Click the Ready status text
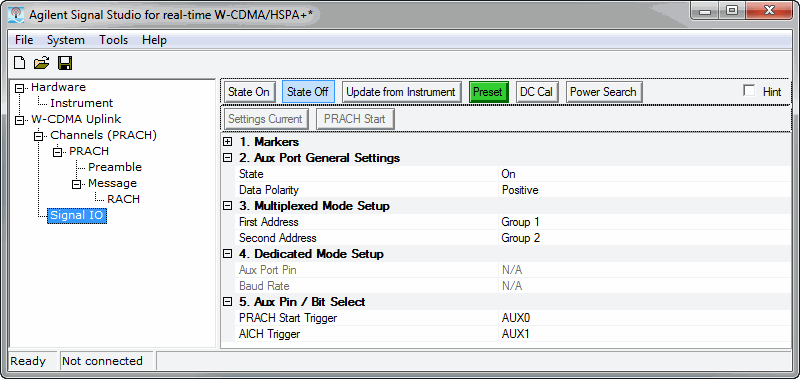The width and height of the screenshot is (800, 379). [x=28, y=361]
